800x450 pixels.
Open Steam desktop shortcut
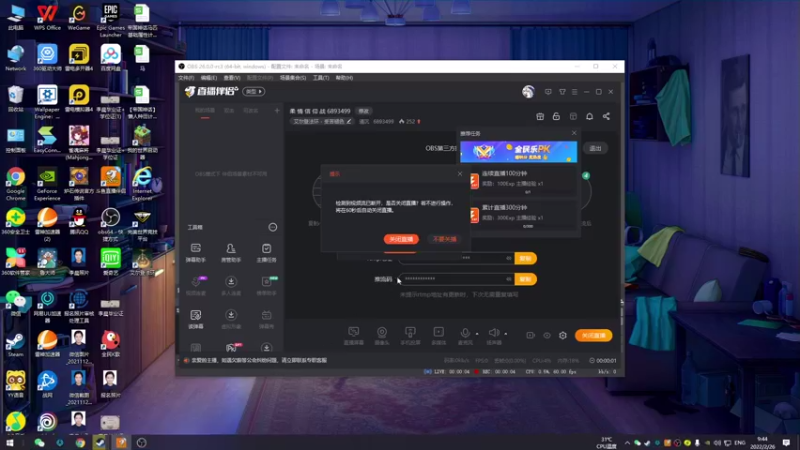pos(15,344)
